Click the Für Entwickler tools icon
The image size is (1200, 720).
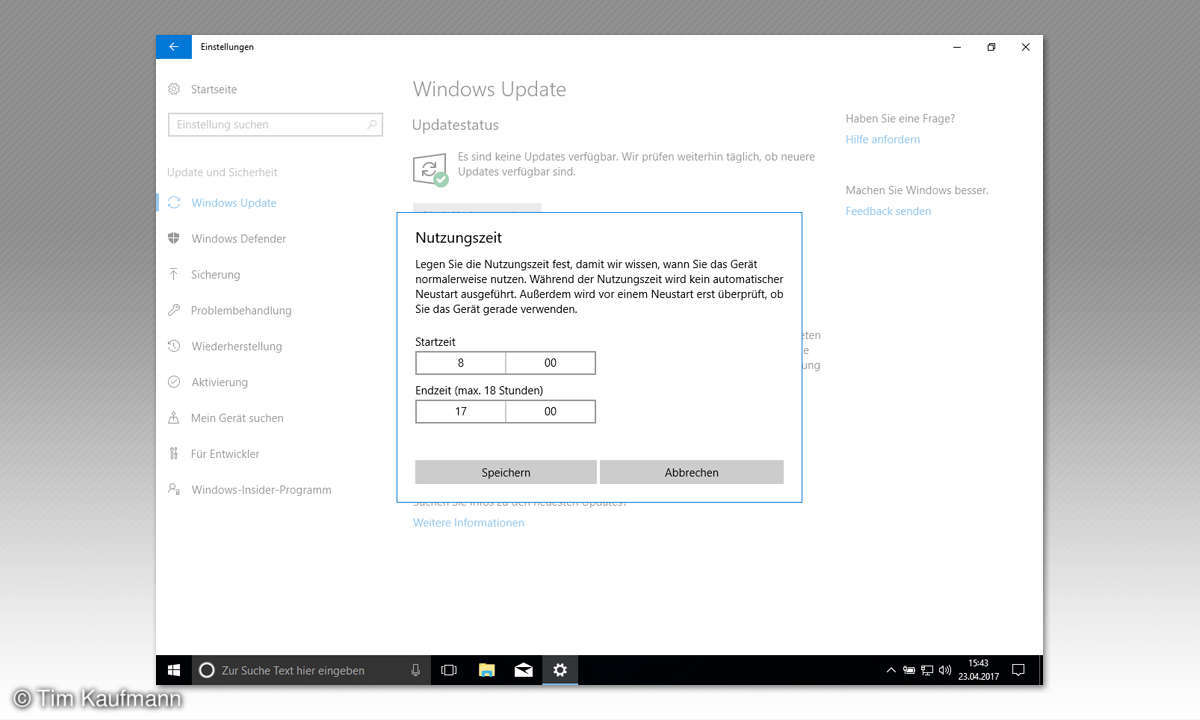point(174,454)
